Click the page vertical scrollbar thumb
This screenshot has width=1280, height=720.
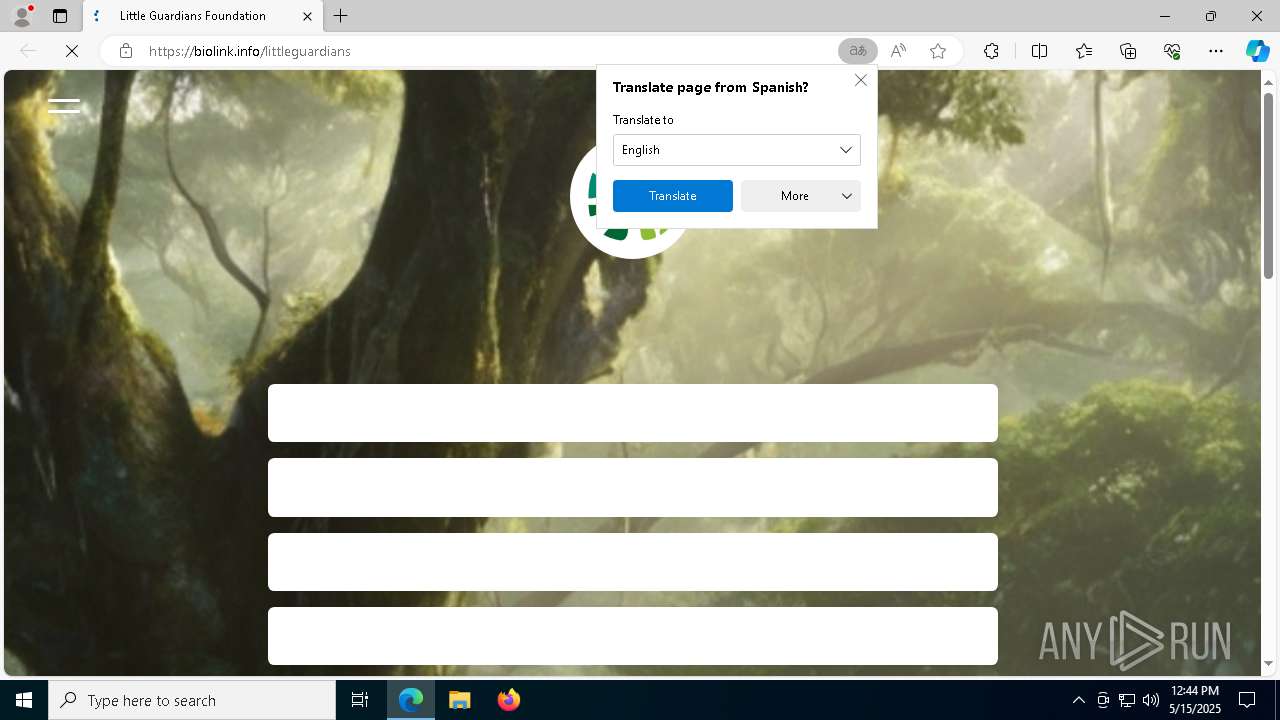(1269, 185)
